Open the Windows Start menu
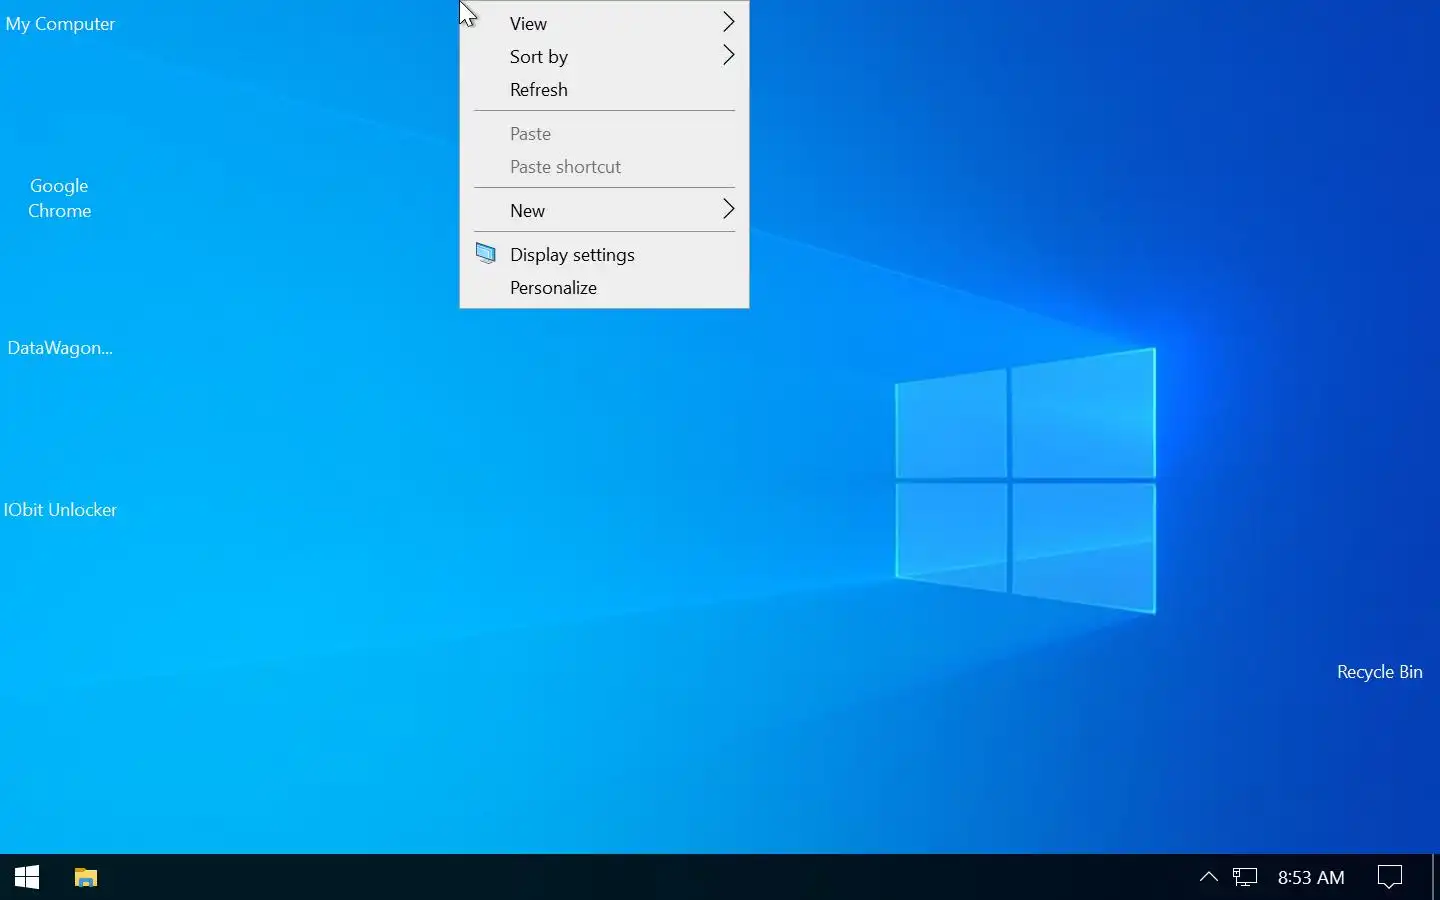This screenshot has height=900, width=1440. pyautogui.click(x=27, y=877)
